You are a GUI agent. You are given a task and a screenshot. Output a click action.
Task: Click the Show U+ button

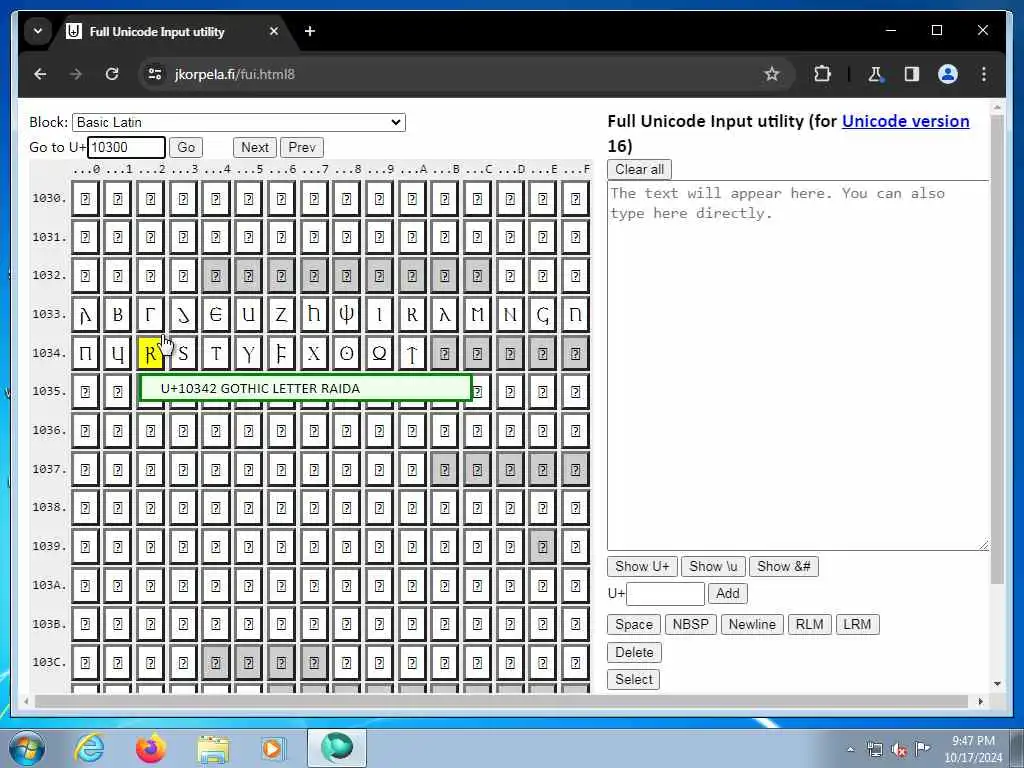click(x=642, y=567)
